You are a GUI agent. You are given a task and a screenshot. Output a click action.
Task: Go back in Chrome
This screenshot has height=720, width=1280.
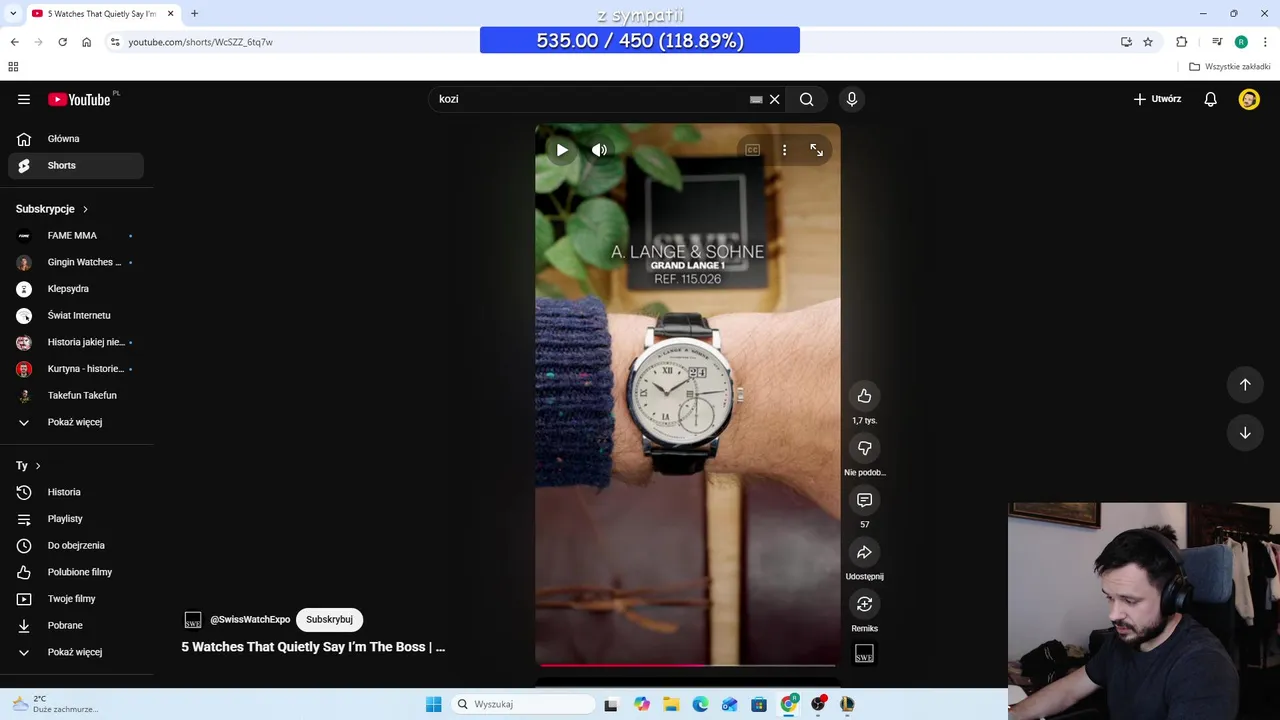(x=14, y=42)
